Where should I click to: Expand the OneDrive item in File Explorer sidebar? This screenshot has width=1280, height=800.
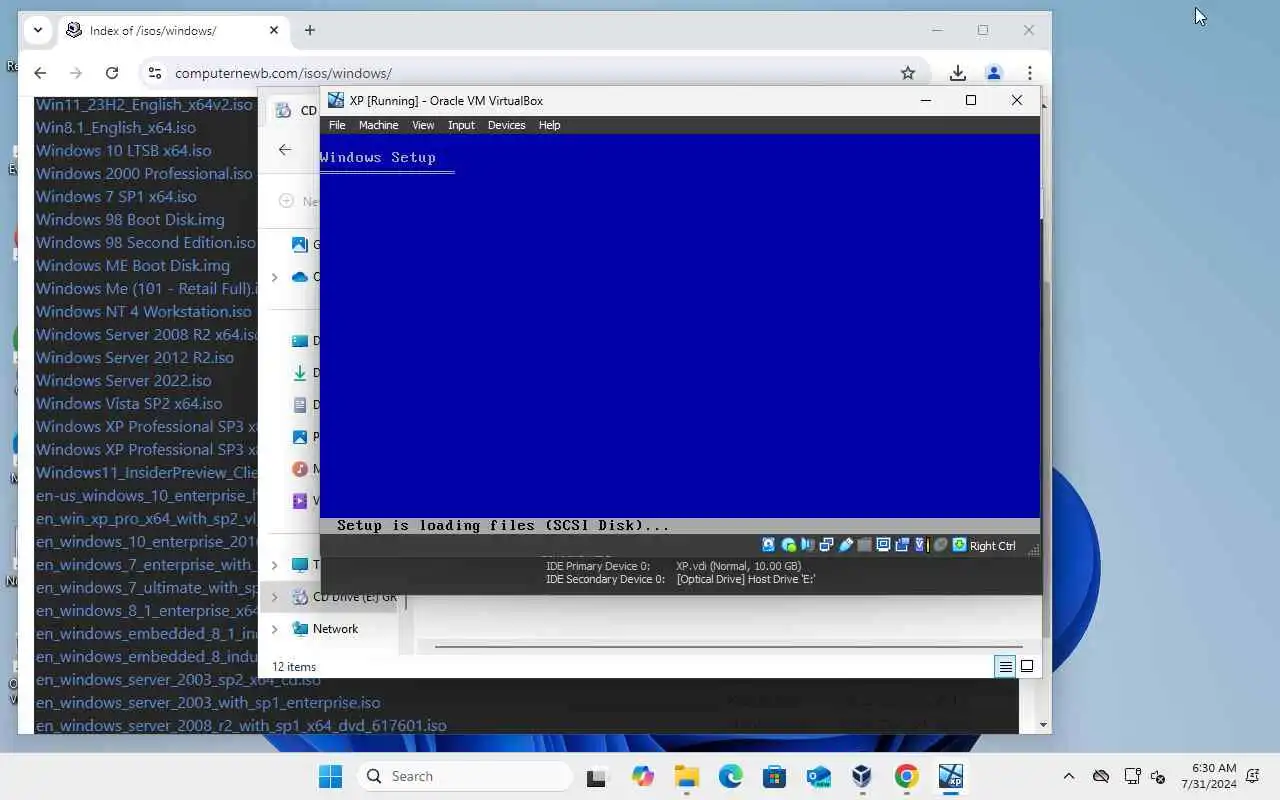275,277
